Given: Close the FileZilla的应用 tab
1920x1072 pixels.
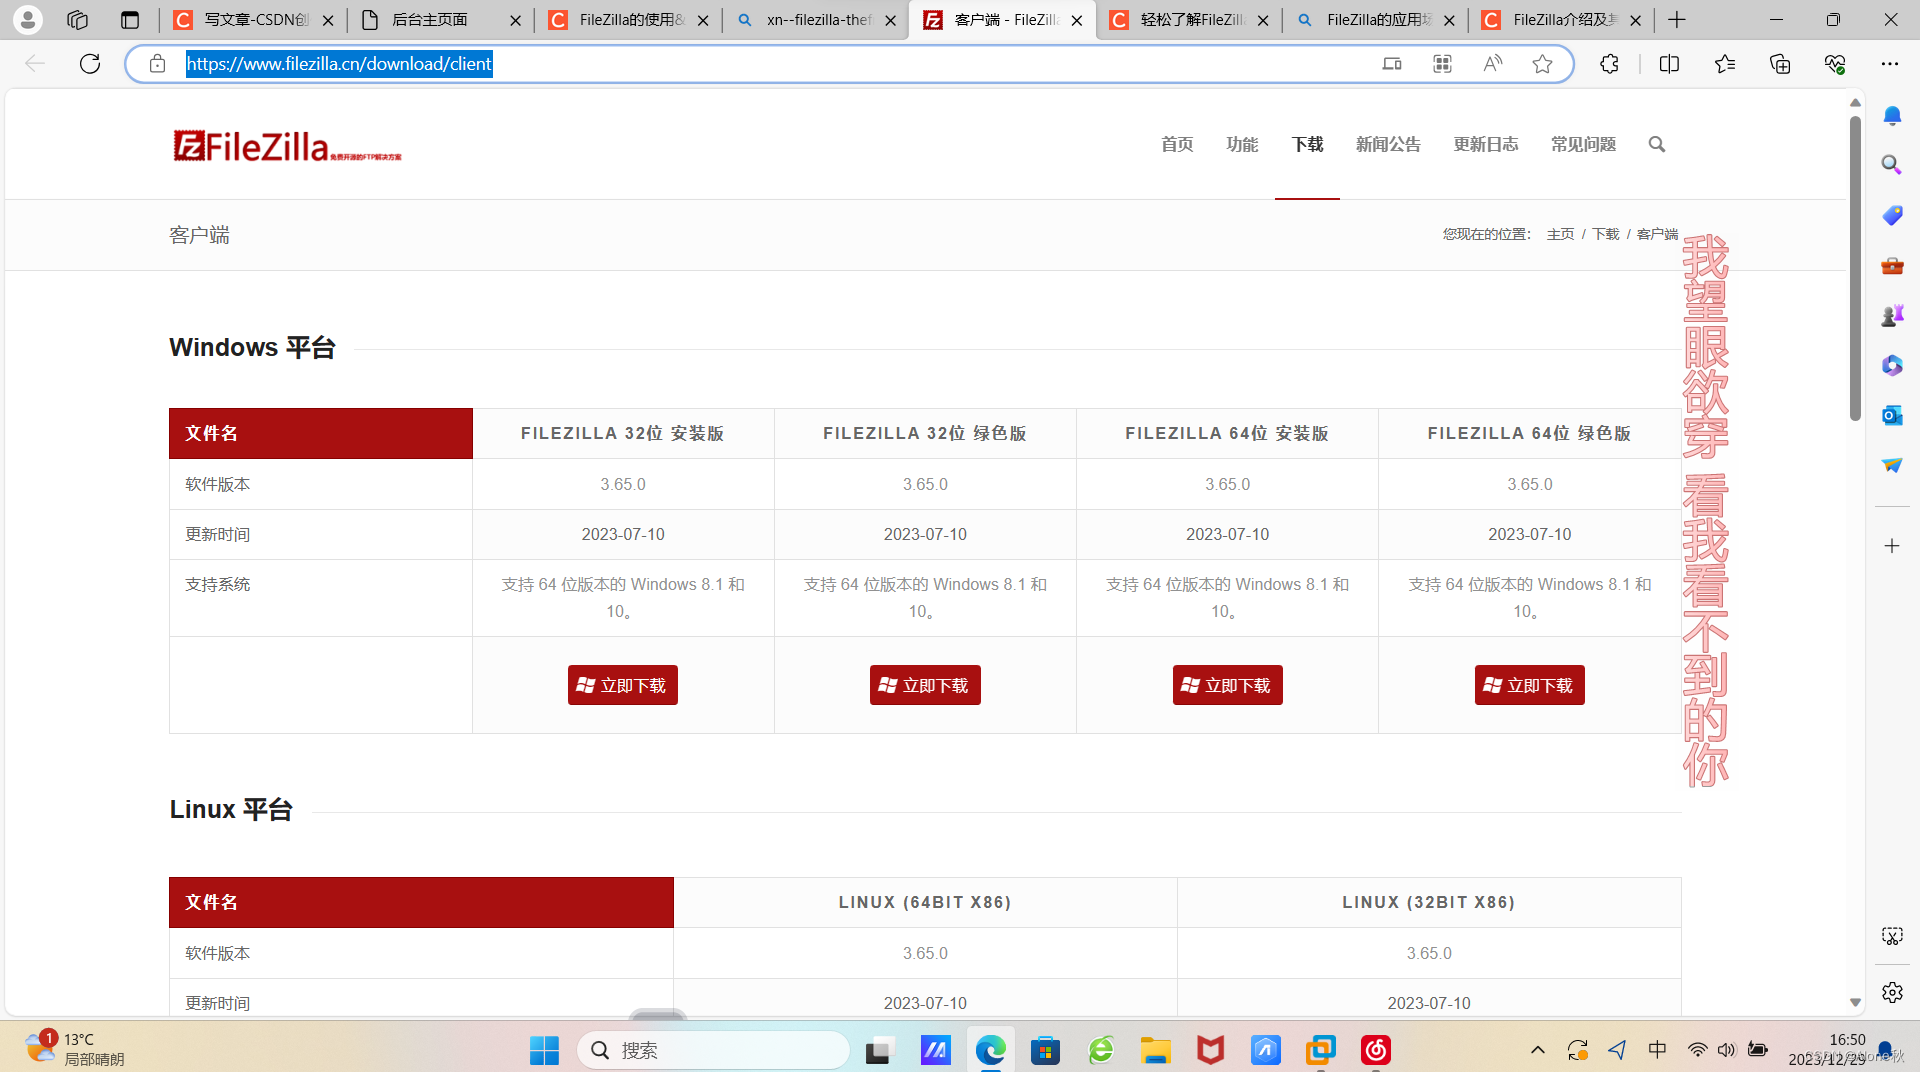Looking at the screenshot, I should coord(1449,20).
